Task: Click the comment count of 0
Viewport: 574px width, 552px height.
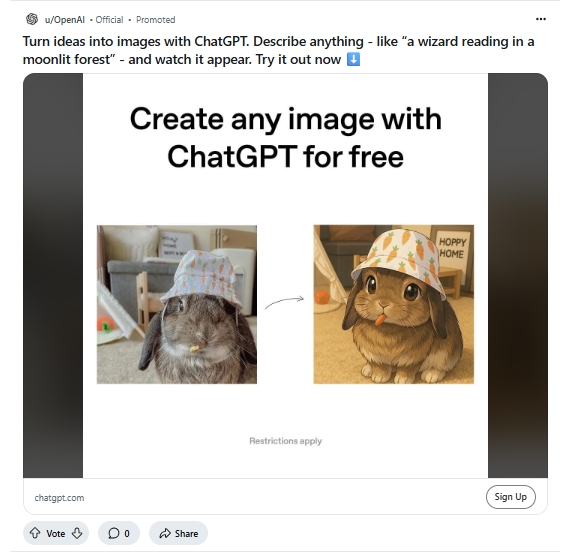Action: point(127,534)
